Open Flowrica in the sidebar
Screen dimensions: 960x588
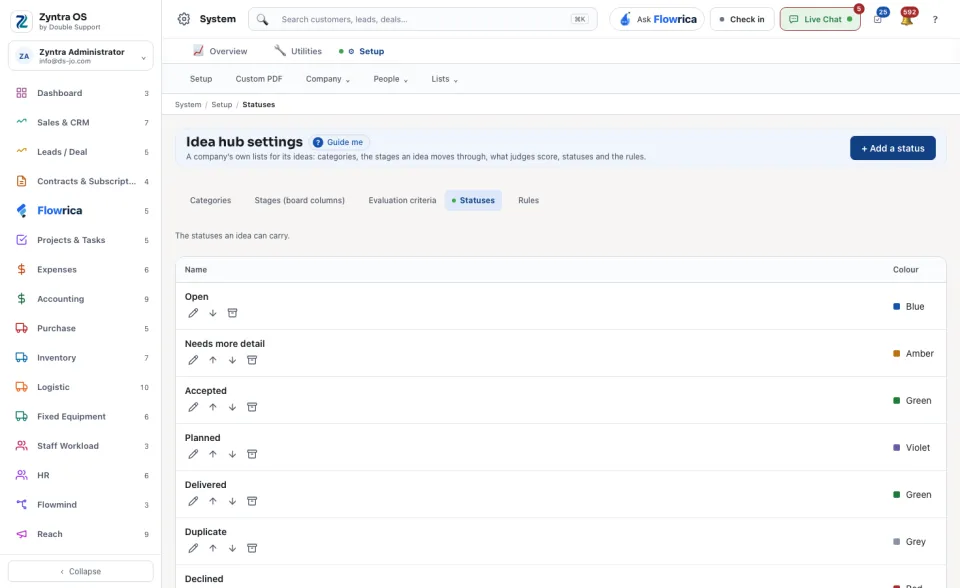(81, 211)
